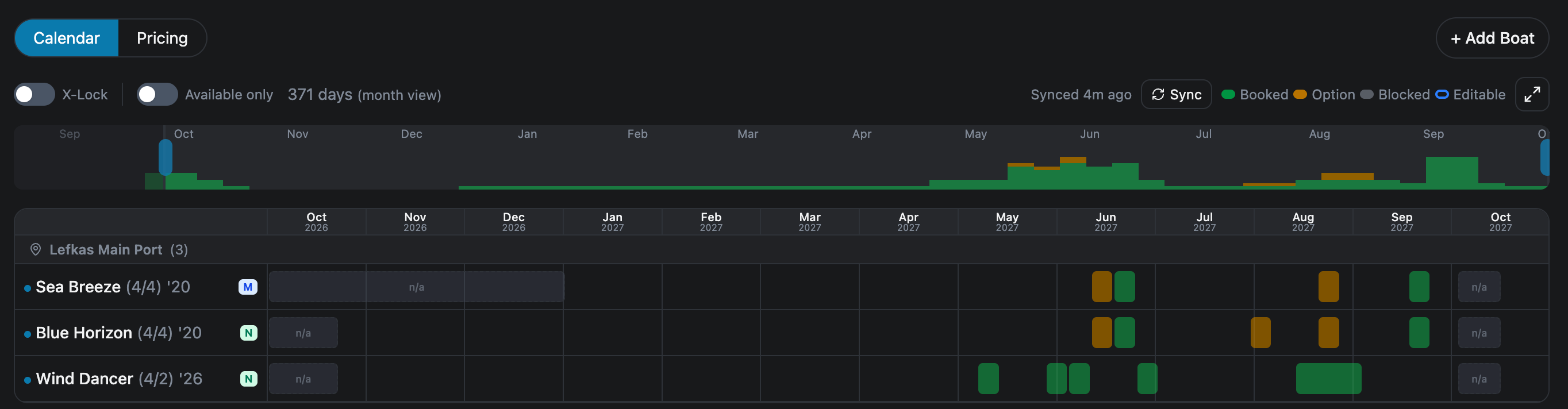Click the blue status dot beside Blue Horizon
Image resolution: width=1568 pixels, height=409 pixels.
tap(28, 334)
